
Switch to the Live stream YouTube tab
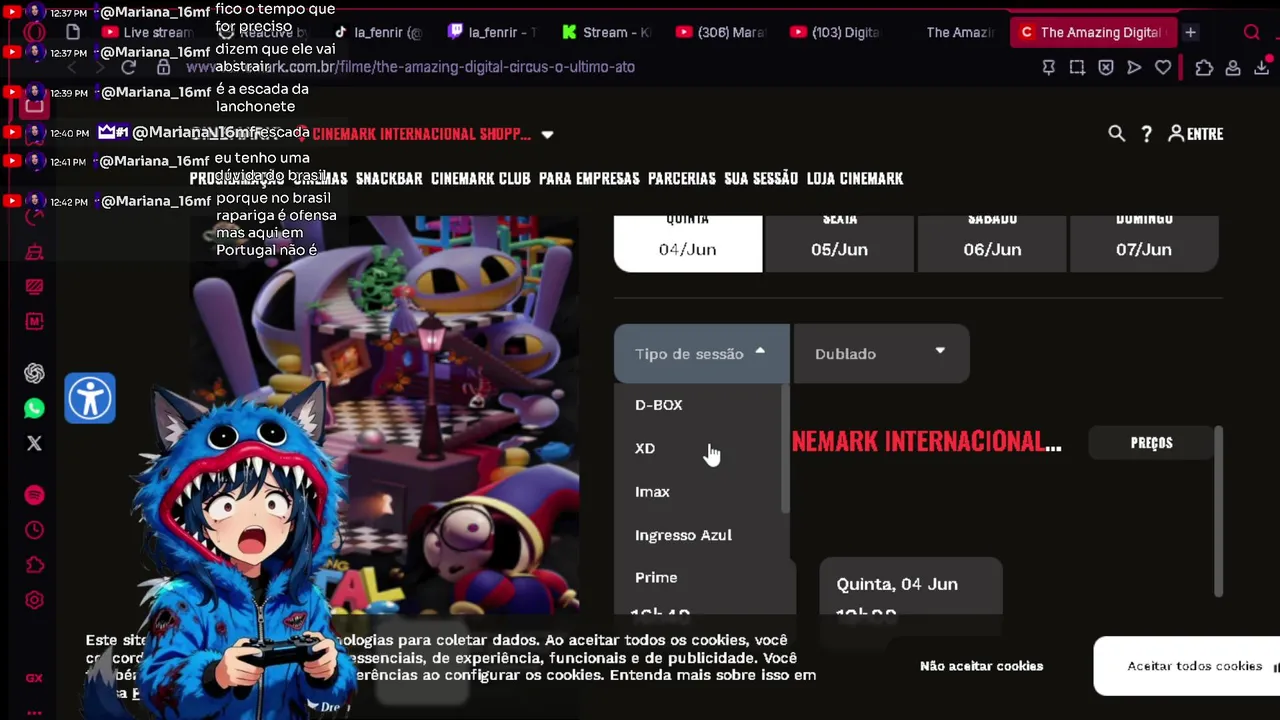click(x=148, y=32)
